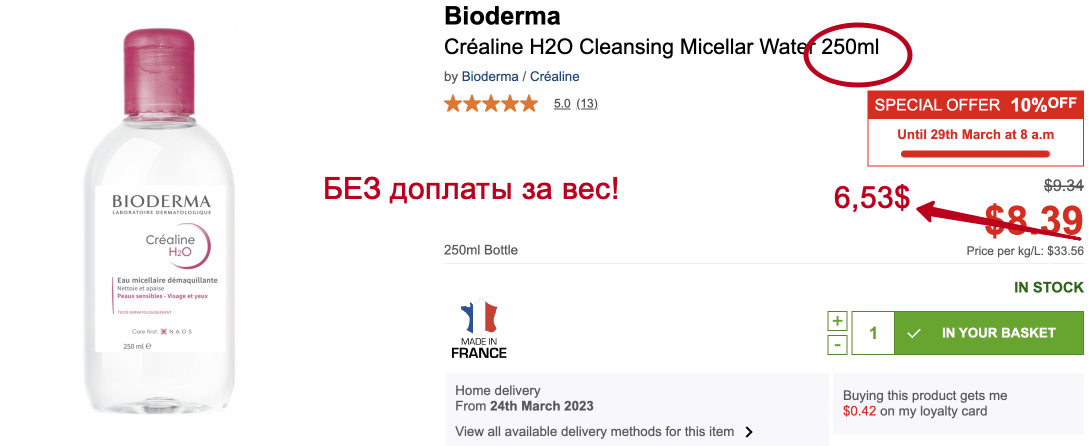Click the IN STOCK status label
Screen dimensions: 1090x446
point(1048,288)
